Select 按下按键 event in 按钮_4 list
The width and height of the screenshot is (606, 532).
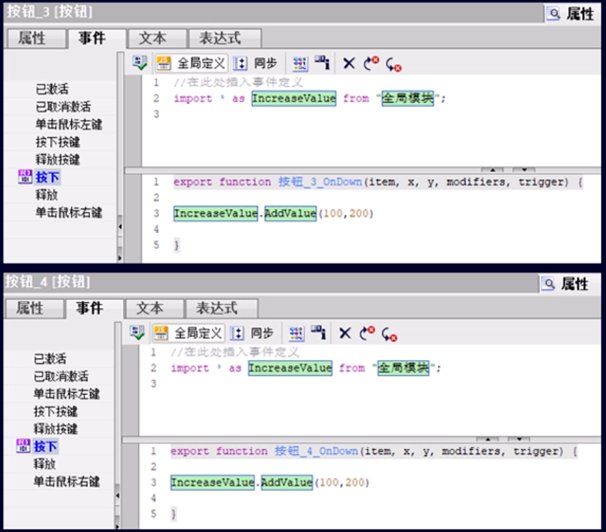pos(56,411)
